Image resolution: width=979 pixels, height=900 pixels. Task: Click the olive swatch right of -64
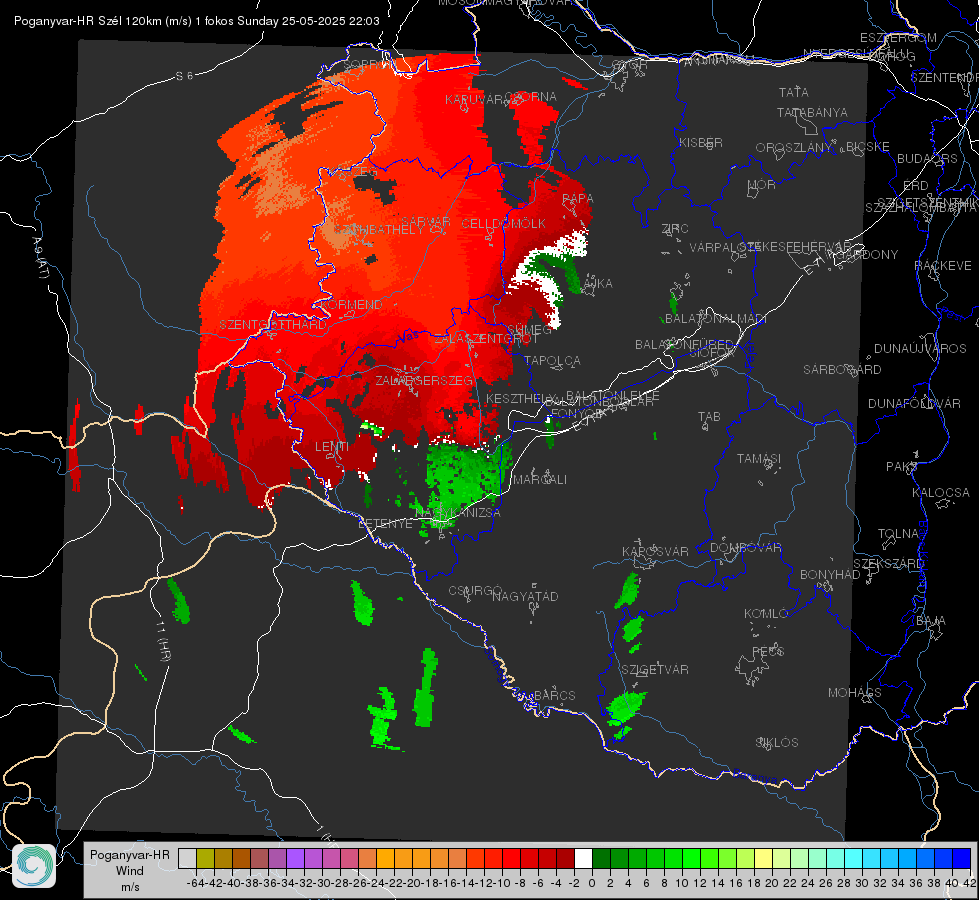(x=205, y=858)
